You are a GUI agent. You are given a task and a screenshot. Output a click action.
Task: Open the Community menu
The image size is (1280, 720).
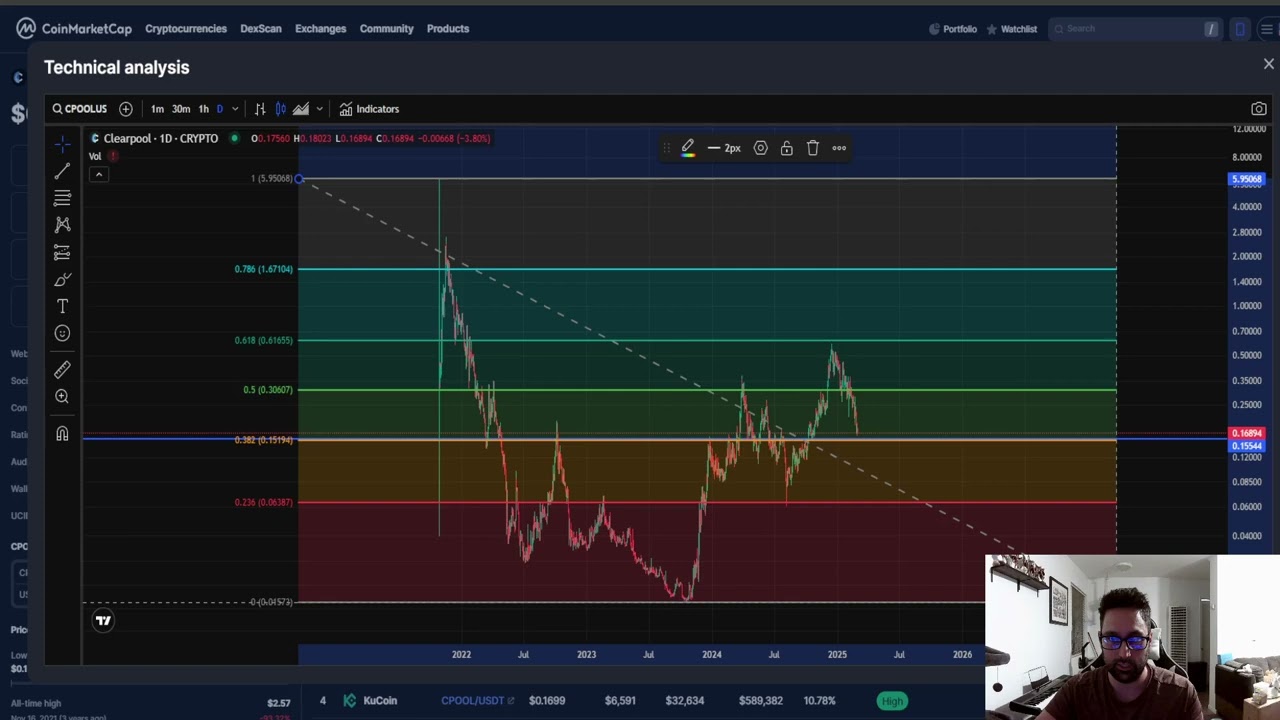[387, 28]
